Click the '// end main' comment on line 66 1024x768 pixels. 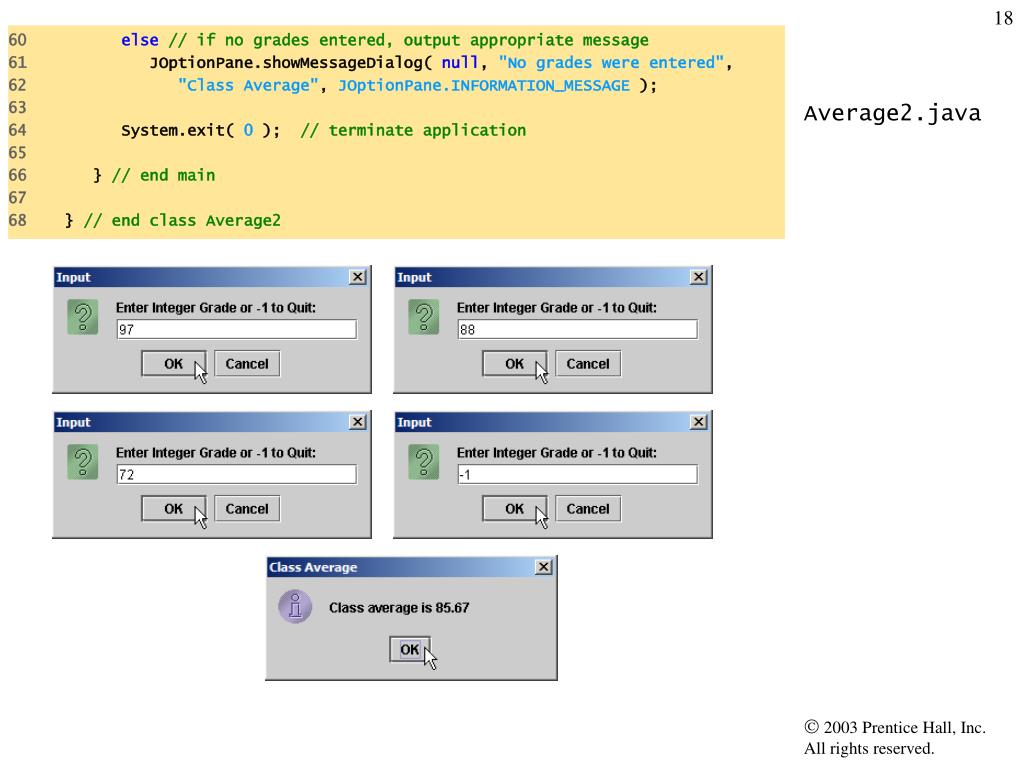[163, 175]
